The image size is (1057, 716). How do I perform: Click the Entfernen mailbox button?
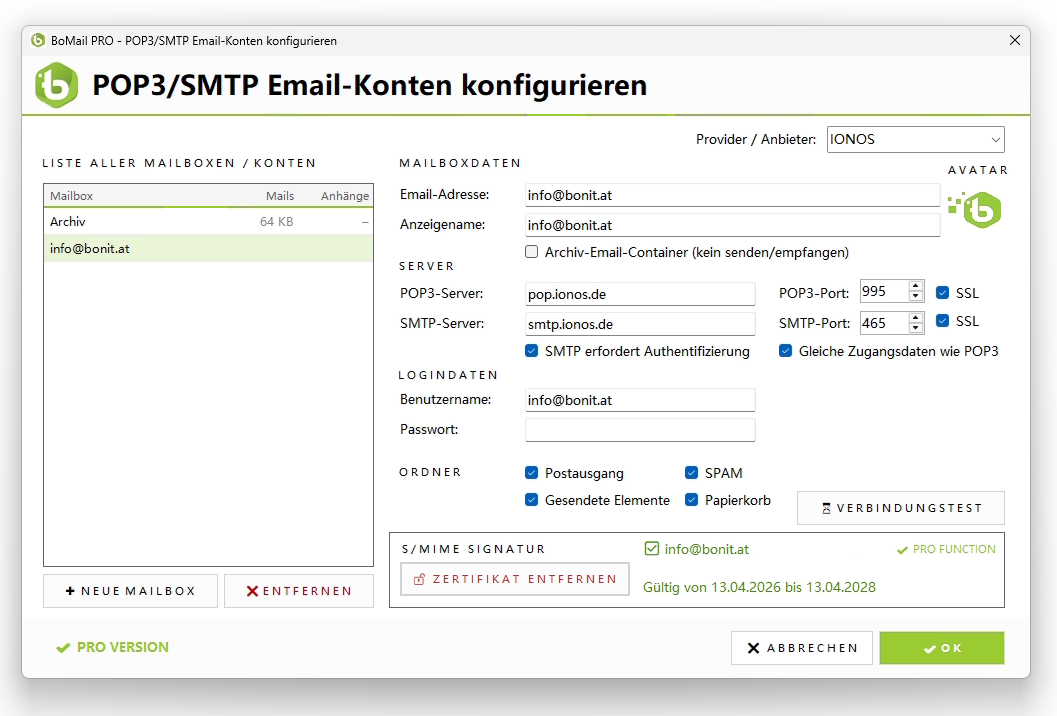click(x=299, y=591)
